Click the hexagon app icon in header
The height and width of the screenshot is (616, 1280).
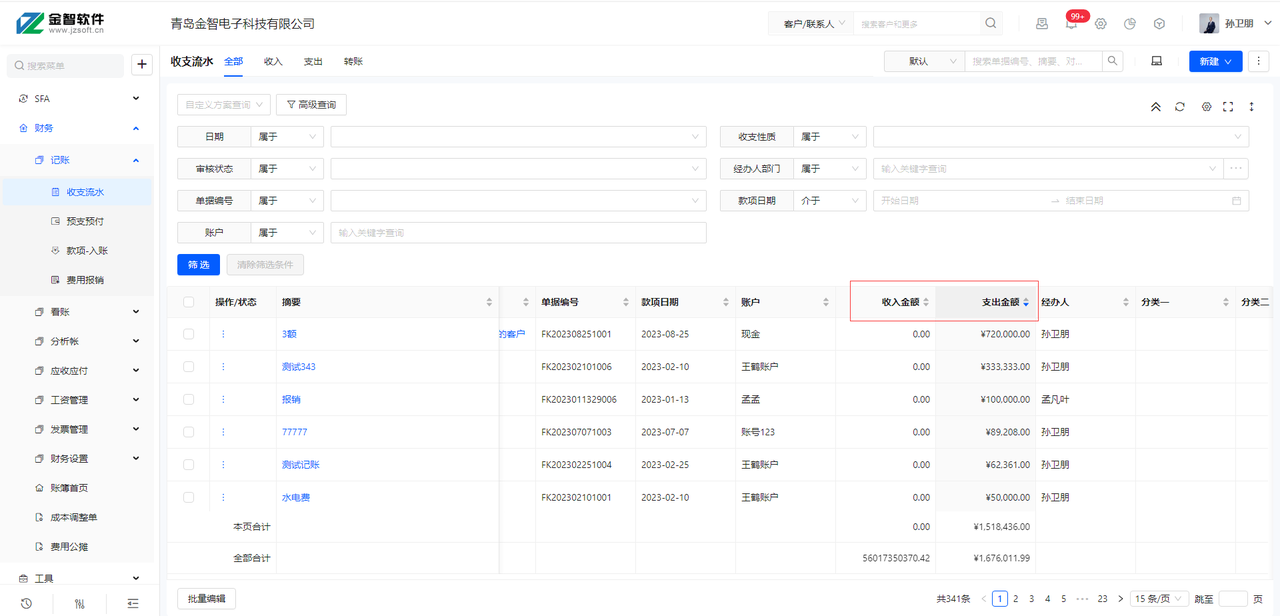[1159, 23]
